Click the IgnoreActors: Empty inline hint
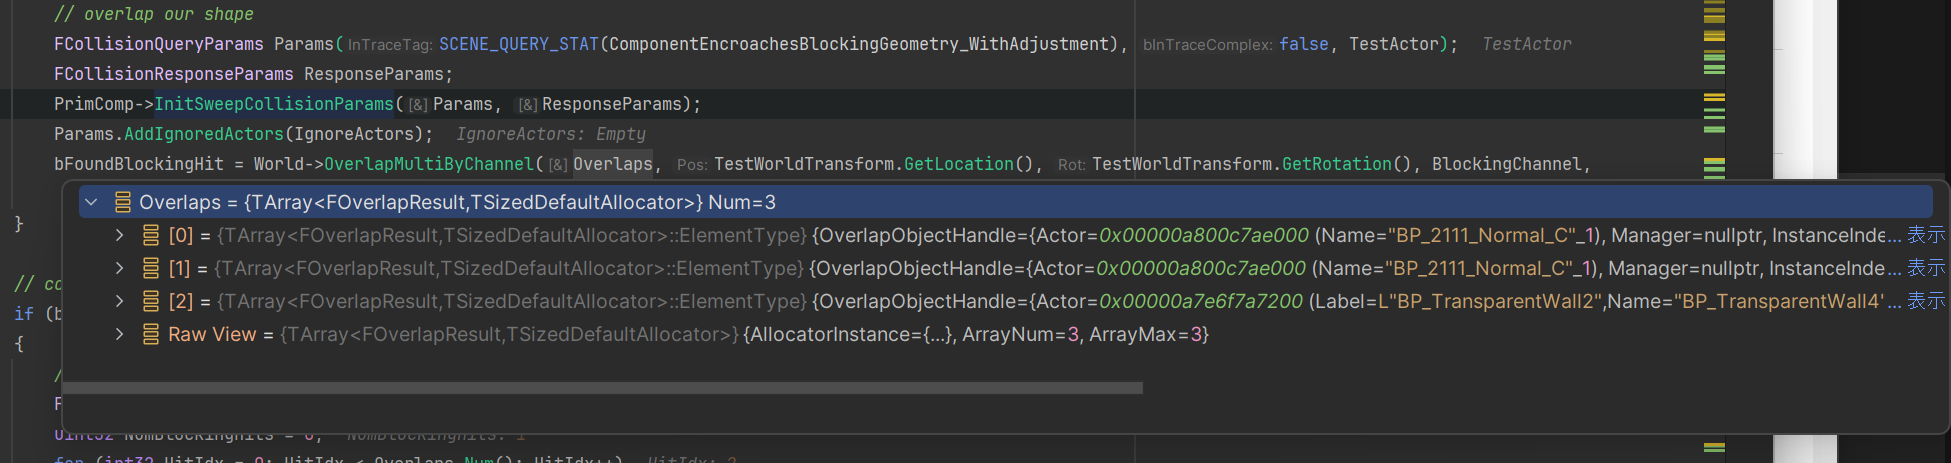 tap(551, 134)
